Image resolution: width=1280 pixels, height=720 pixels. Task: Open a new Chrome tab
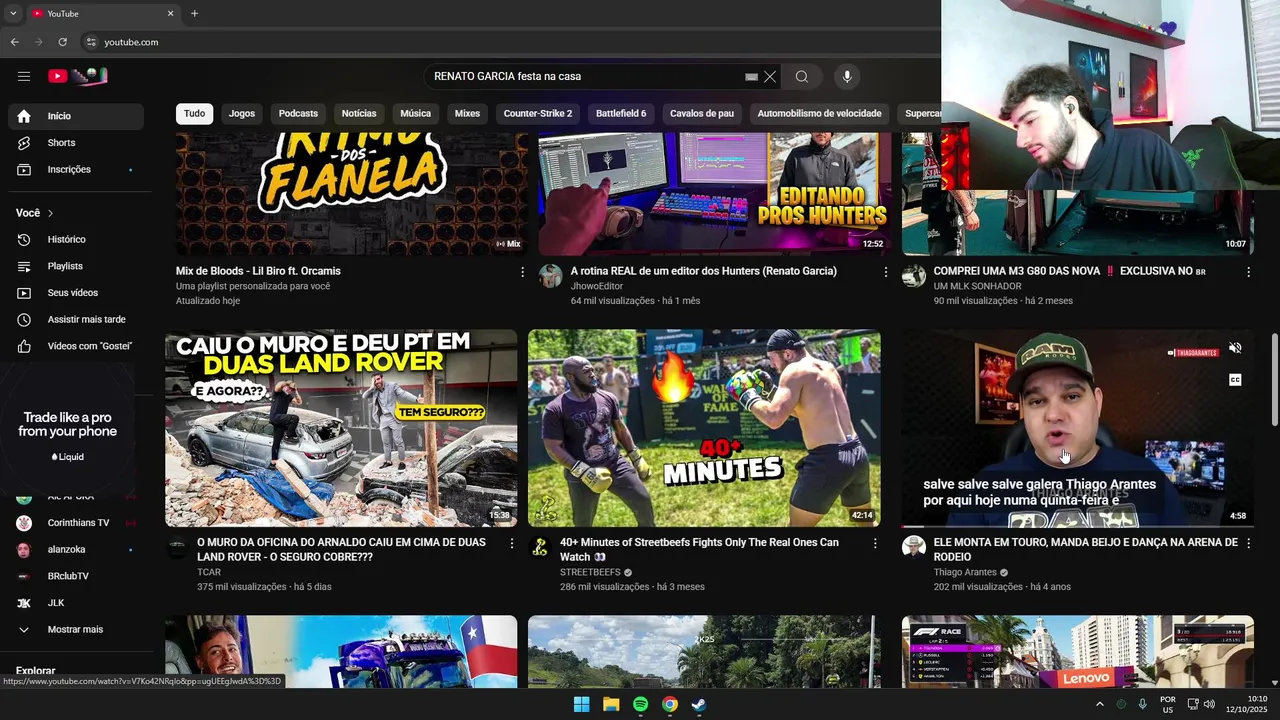[x=194, y=14]
